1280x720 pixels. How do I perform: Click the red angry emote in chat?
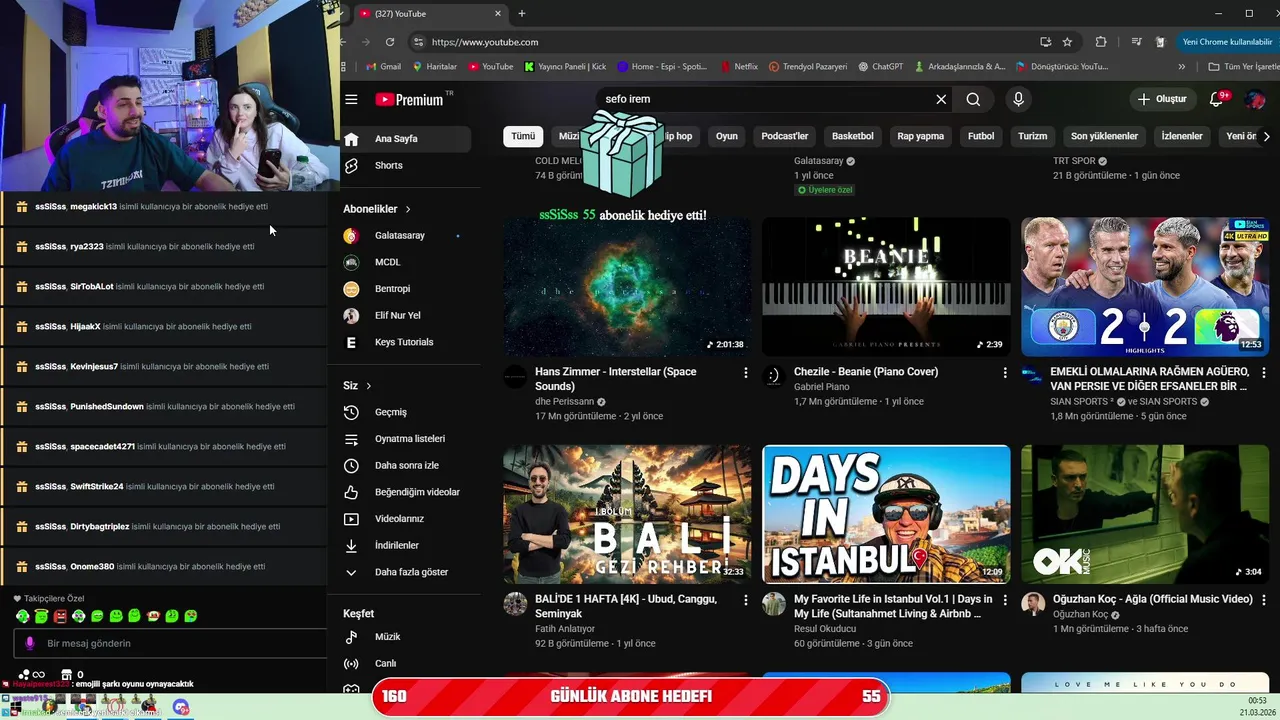tap(60, 616)
